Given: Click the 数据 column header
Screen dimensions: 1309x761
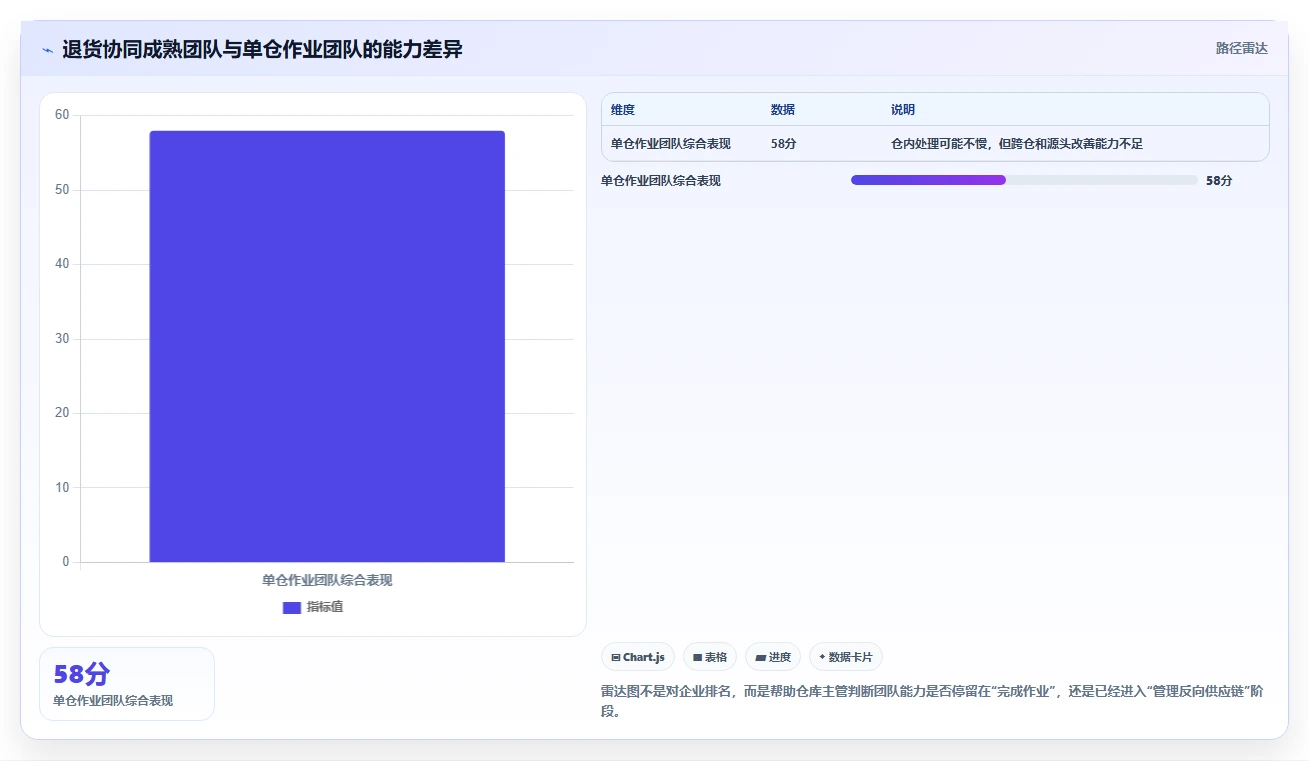Looking at the screenshot, I should (x=783, y=110).
